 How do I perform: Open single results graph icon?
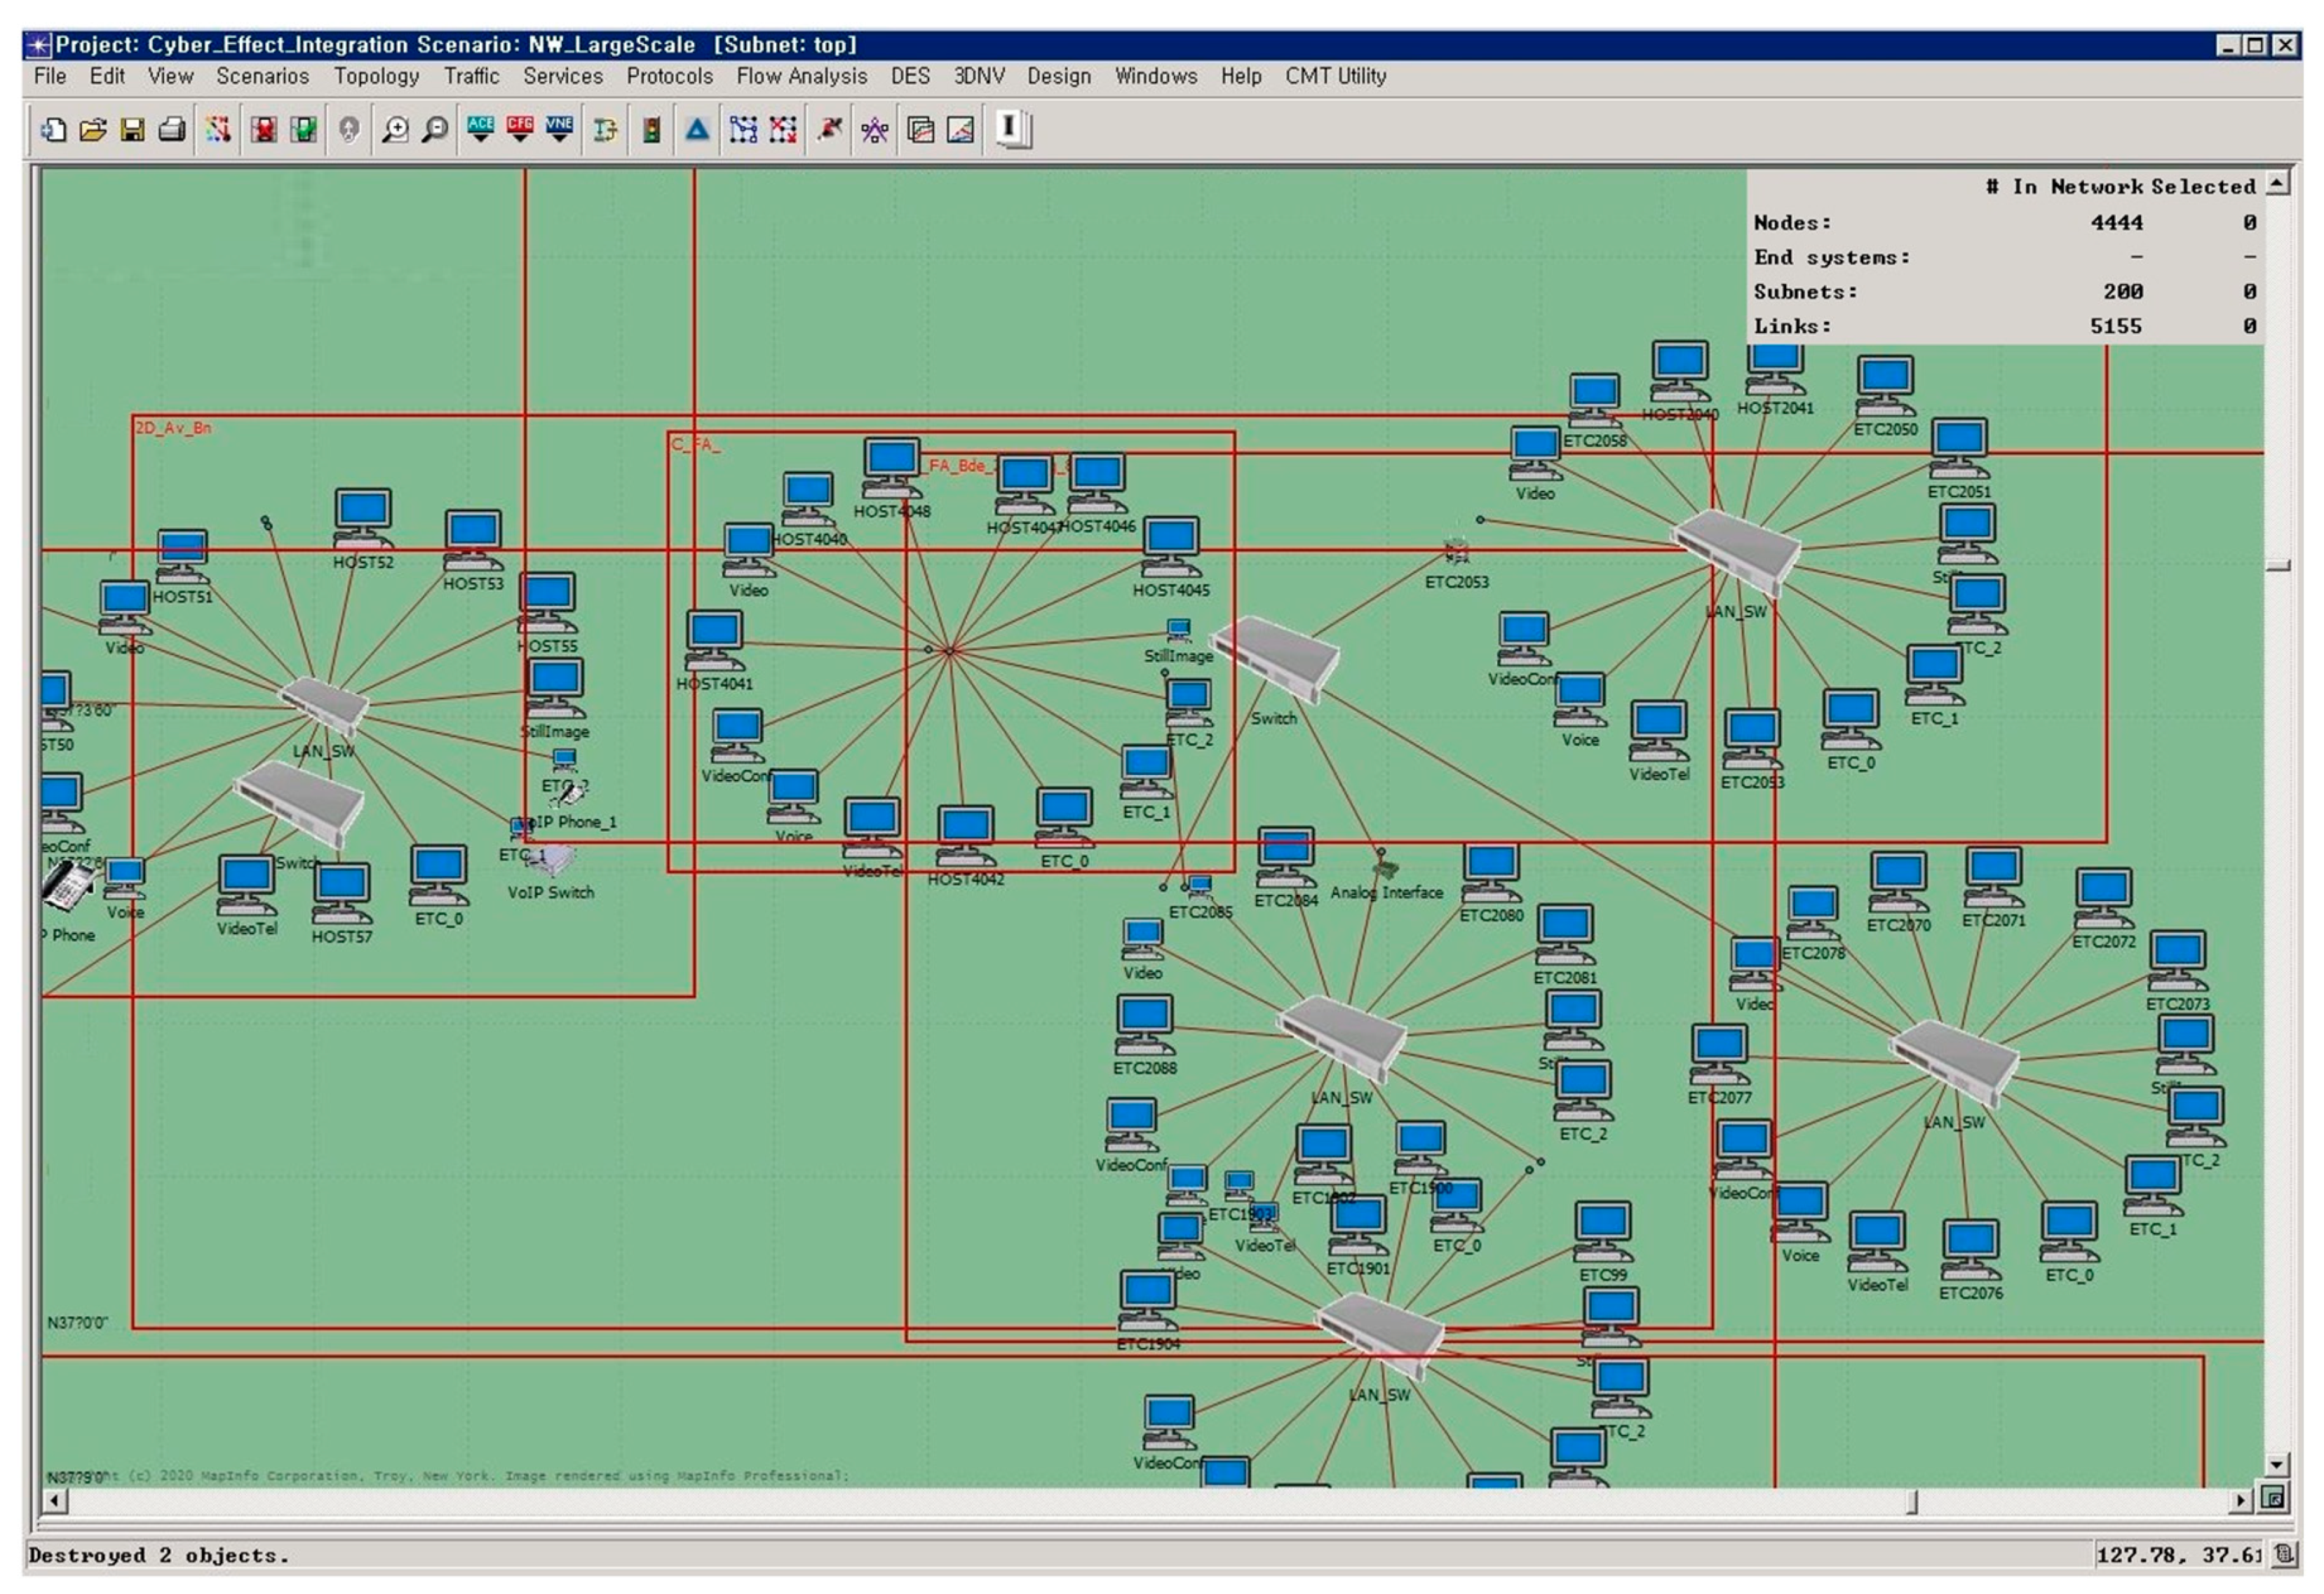pos(960,129)
